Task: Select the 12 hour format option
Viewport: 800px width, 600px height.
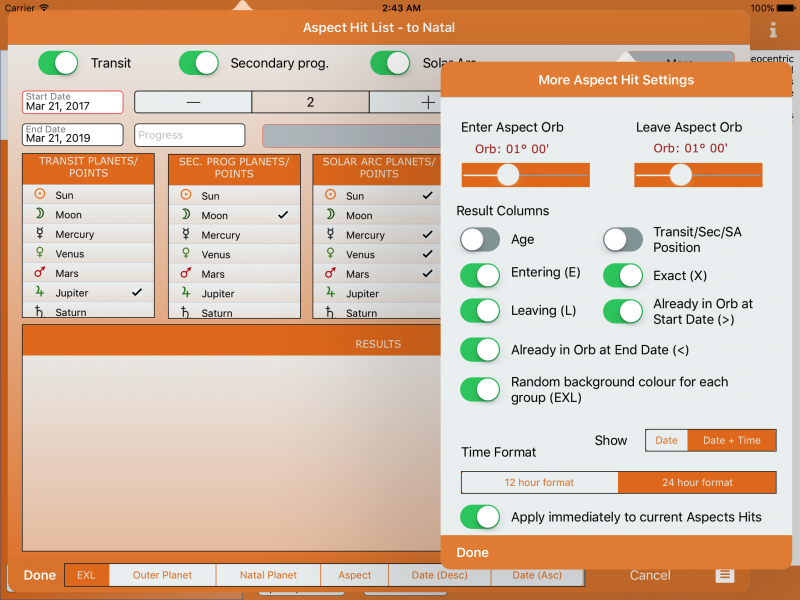Action: [x=539, y=483]
